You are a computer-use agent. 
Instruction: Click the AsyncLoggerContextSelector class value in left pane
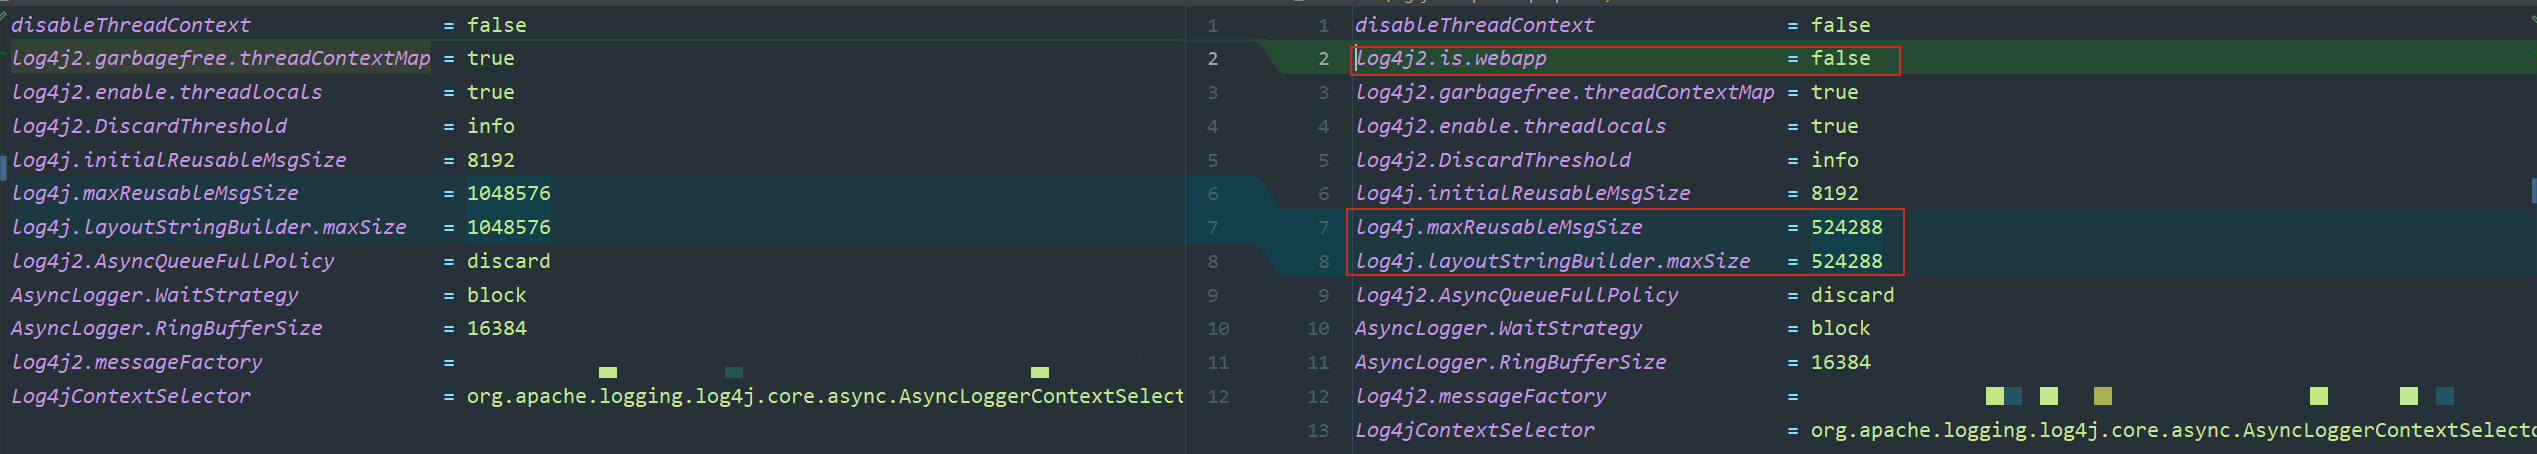pos(824,397)
